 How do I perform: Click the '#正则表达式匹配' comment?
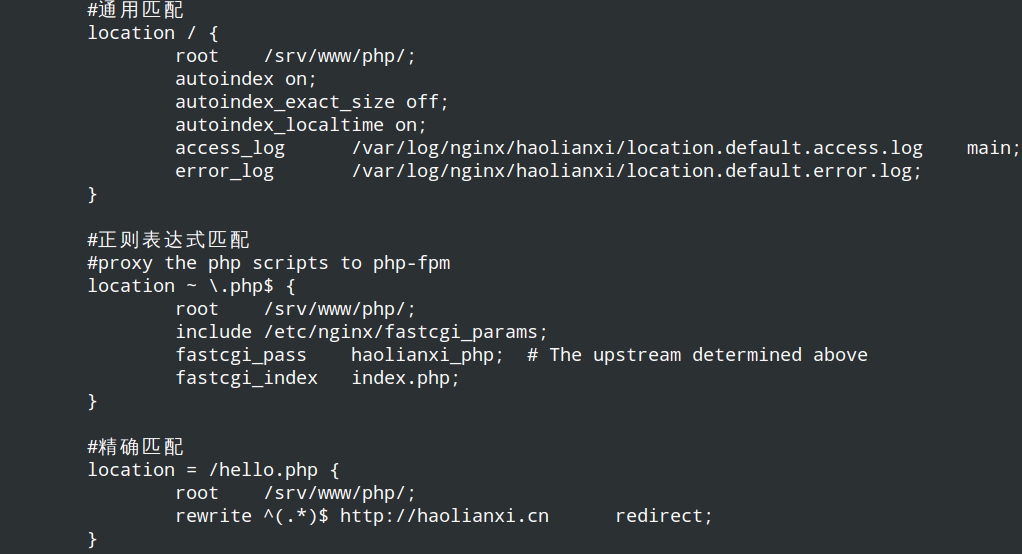pyautogui.click(x=169, y=240)
